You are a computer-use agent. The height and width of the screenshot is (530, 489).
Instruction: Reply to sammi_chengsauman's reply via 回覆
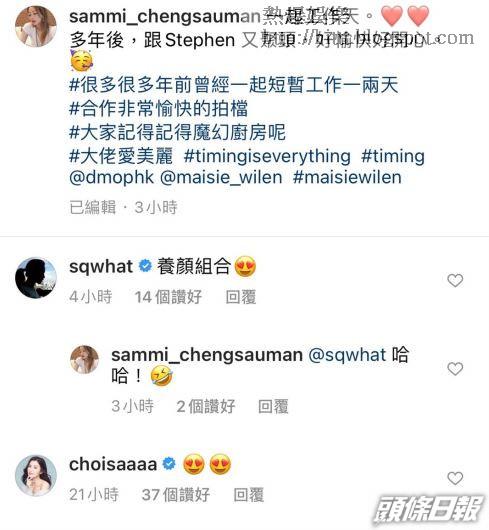pyautogui.click(x=273, y=406)
